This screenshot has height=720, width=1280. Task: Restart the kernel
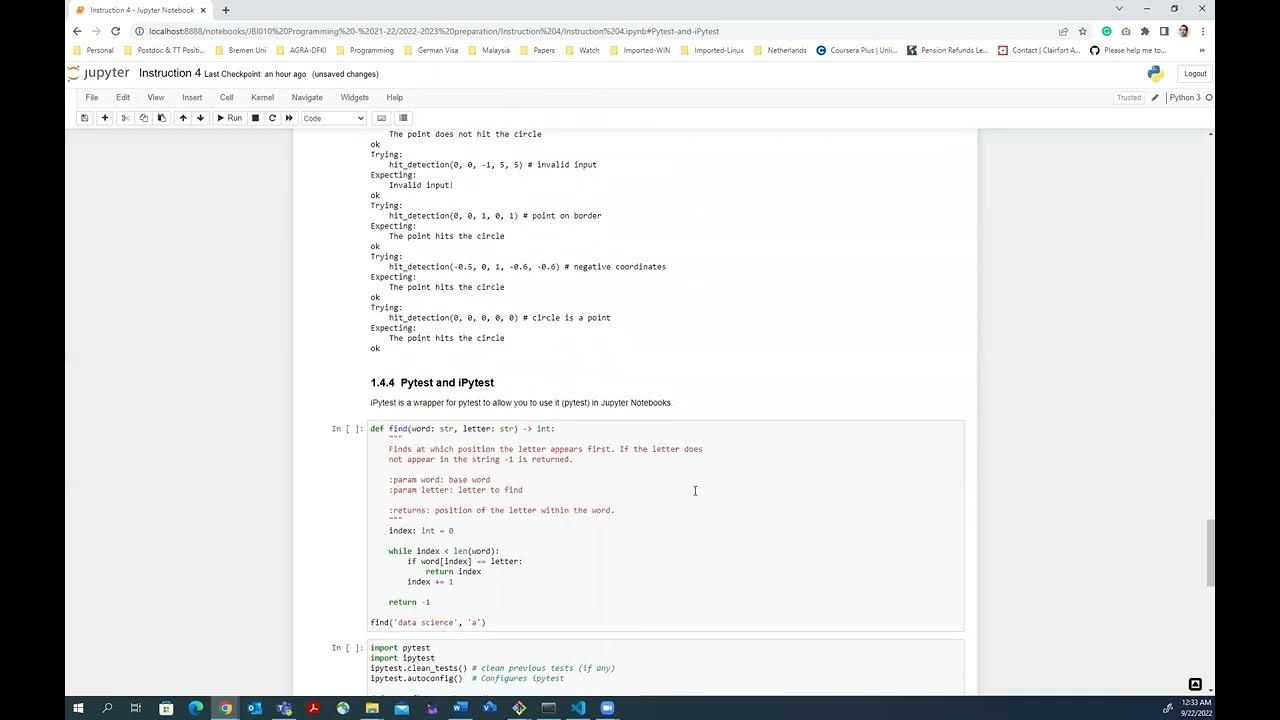click(x=272, y=118)
